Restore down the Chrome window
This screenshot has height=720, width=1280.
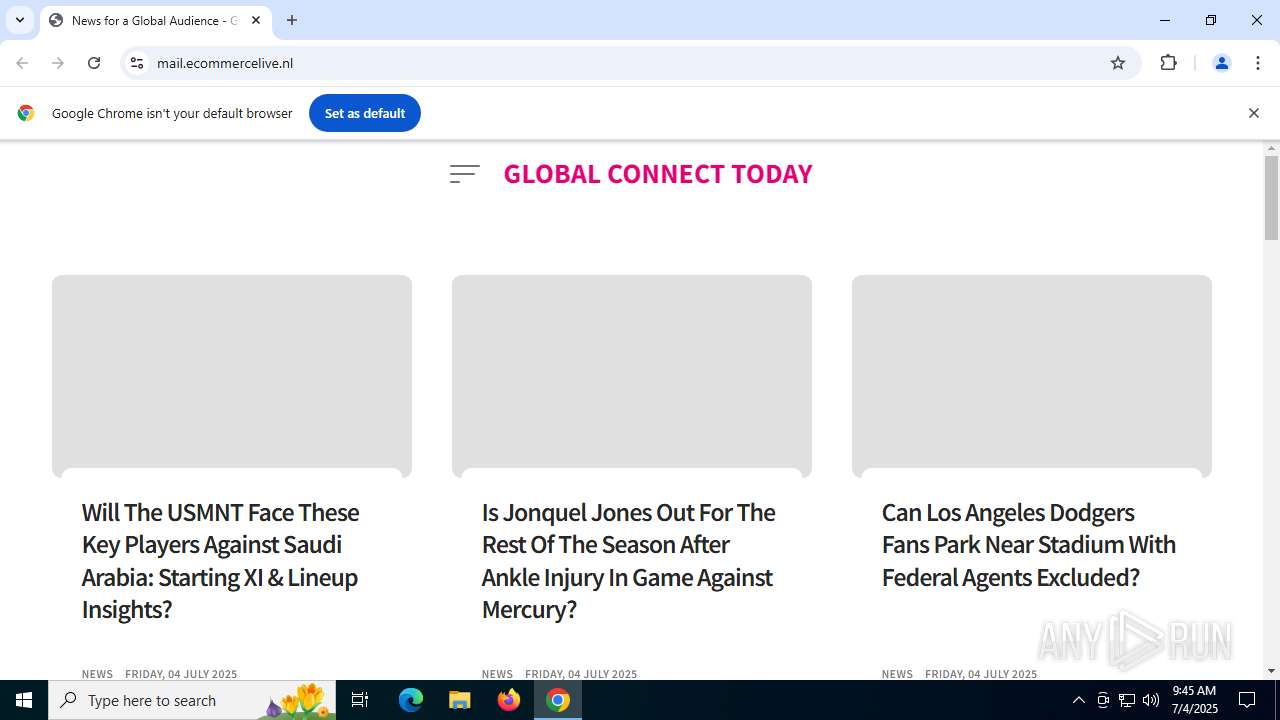(1211, 20)
